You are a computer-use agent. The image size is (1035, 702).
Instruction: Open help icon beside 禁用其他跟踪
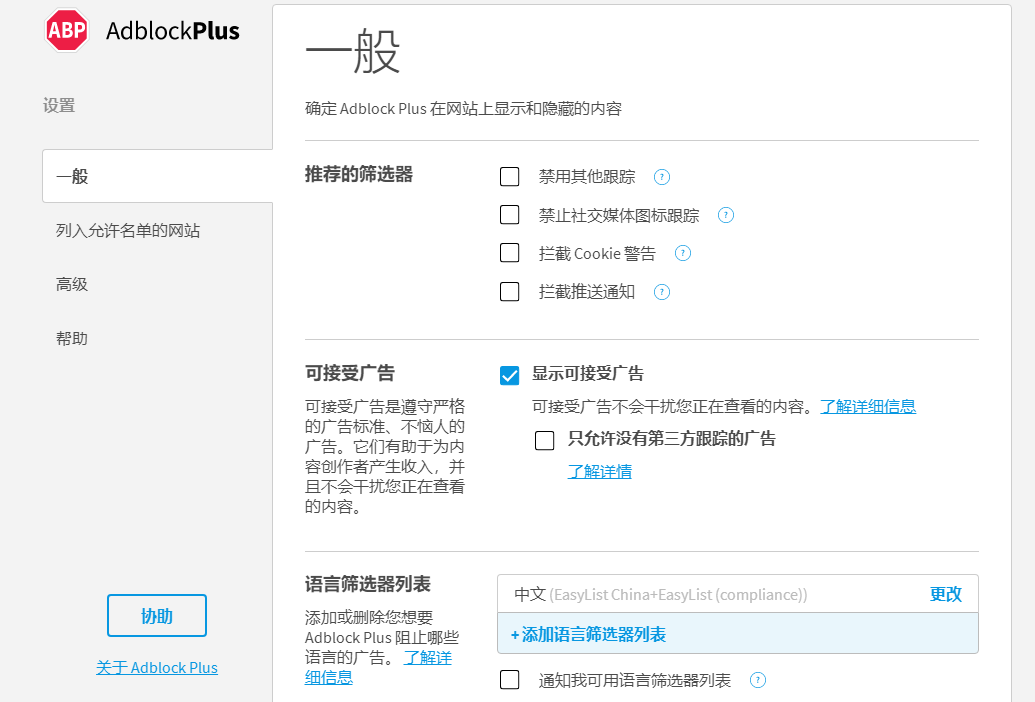point(661,176)
